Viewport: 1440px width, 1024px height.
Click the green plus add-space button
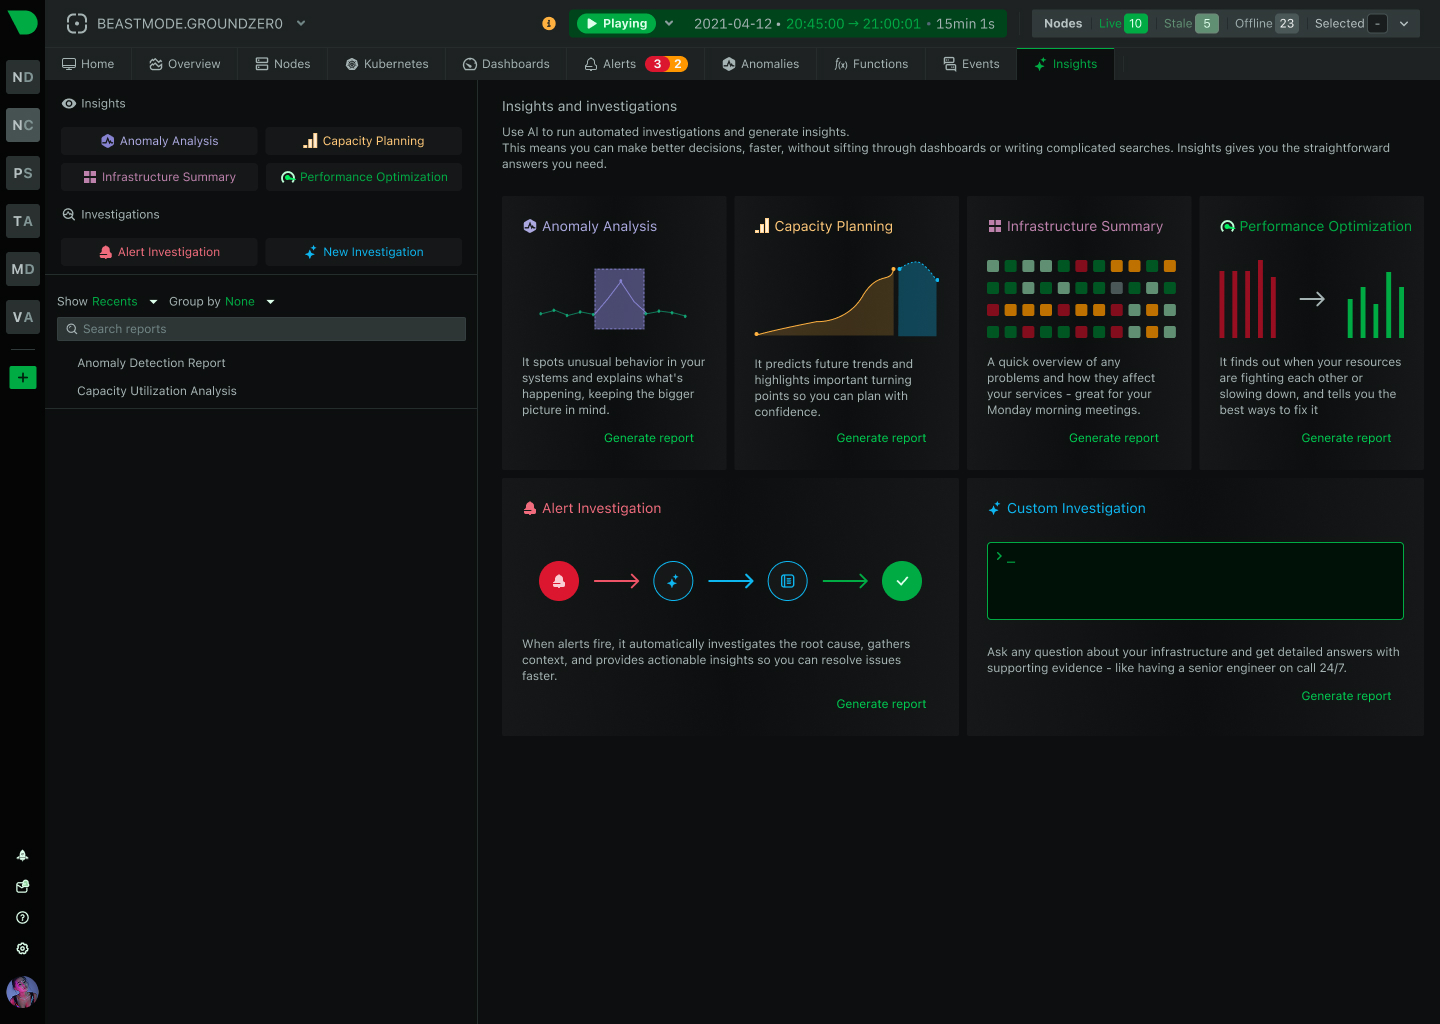pyautogui.click(x=23, y=377)
